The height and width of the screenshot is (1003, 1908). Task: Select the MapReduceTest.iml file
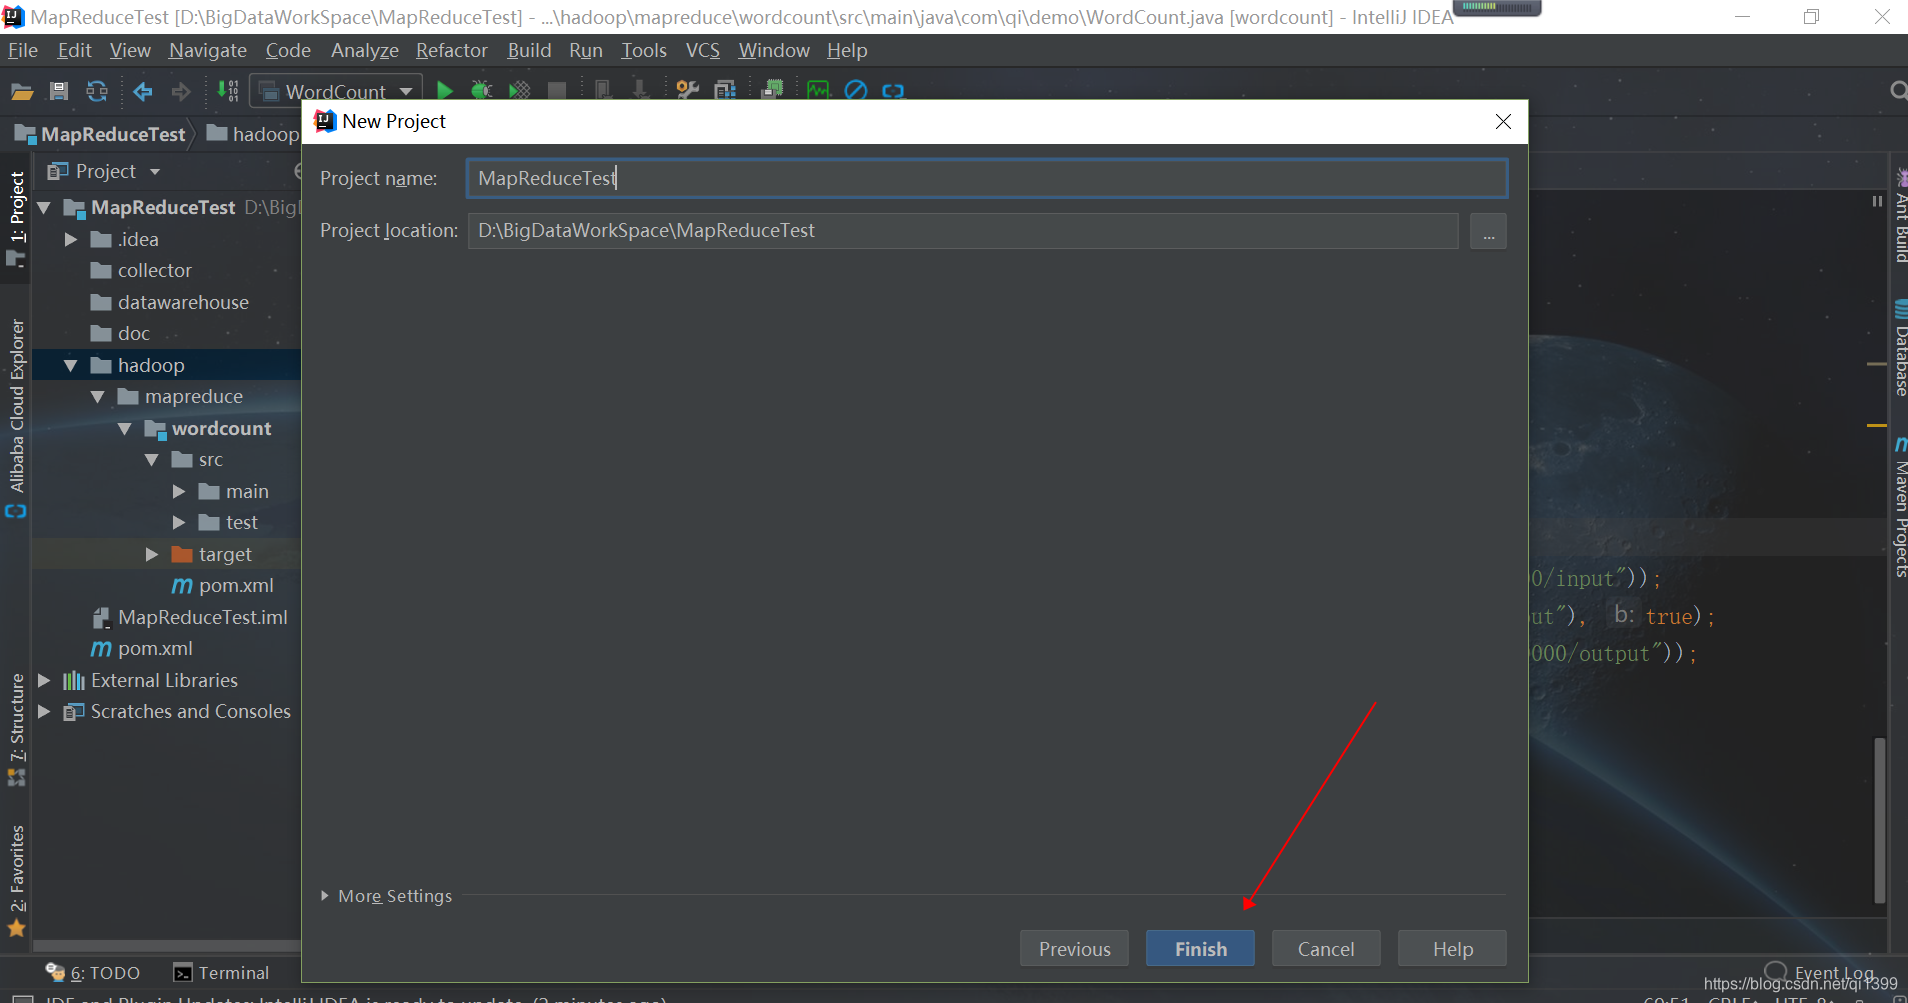(190, 617)
